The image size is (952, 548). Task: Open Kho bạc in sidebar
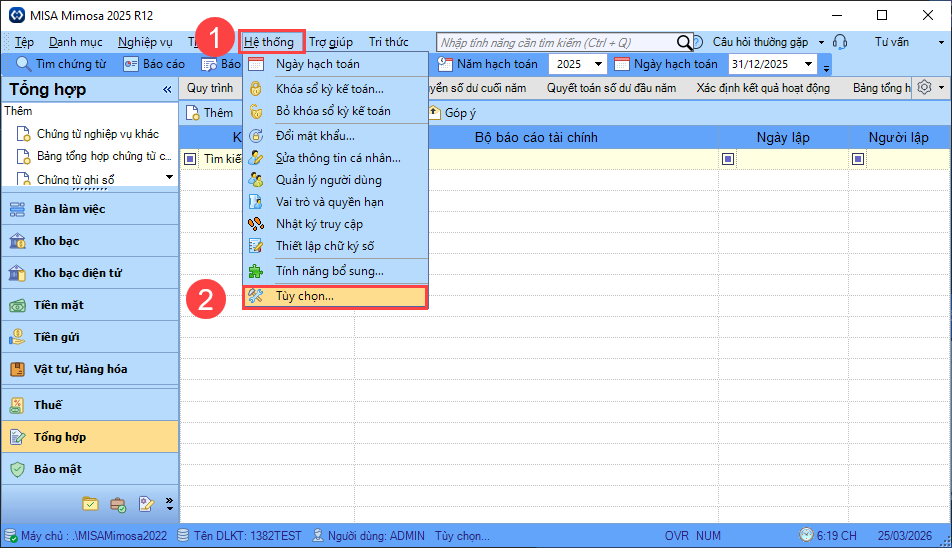click(57, 241)
